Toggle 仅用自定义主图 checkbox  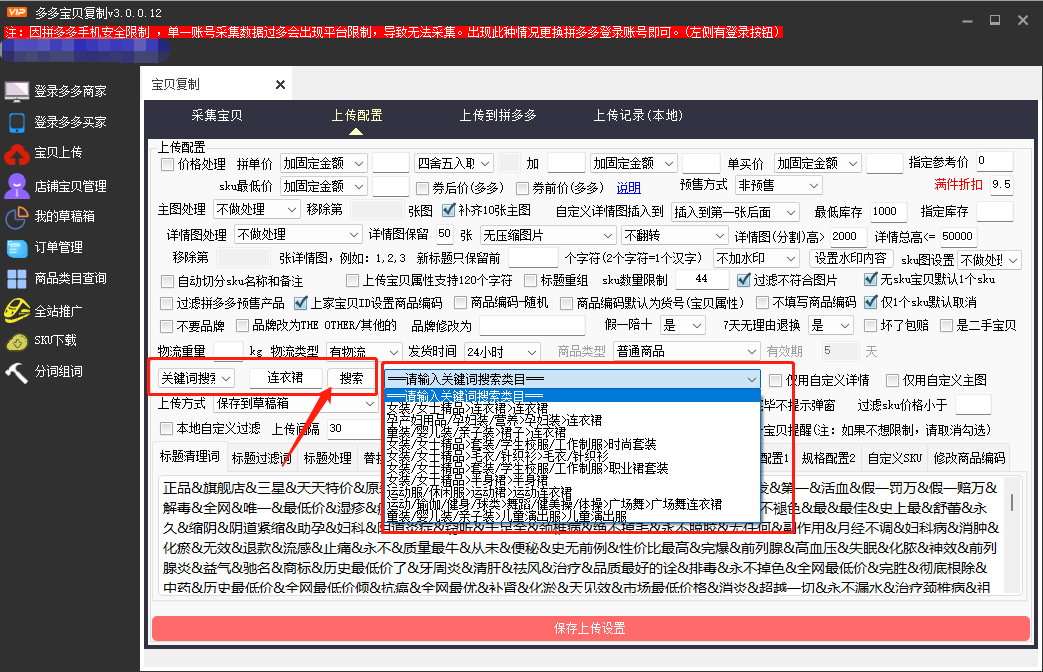pos(892,381)
